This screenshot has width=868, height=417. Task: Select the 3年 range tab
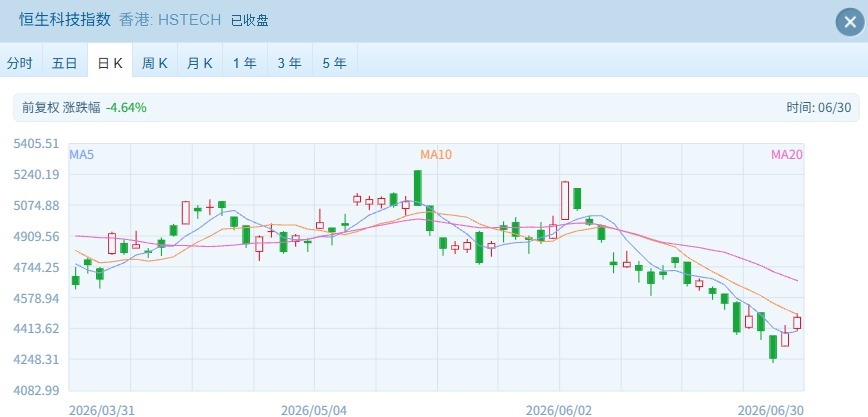290,63
